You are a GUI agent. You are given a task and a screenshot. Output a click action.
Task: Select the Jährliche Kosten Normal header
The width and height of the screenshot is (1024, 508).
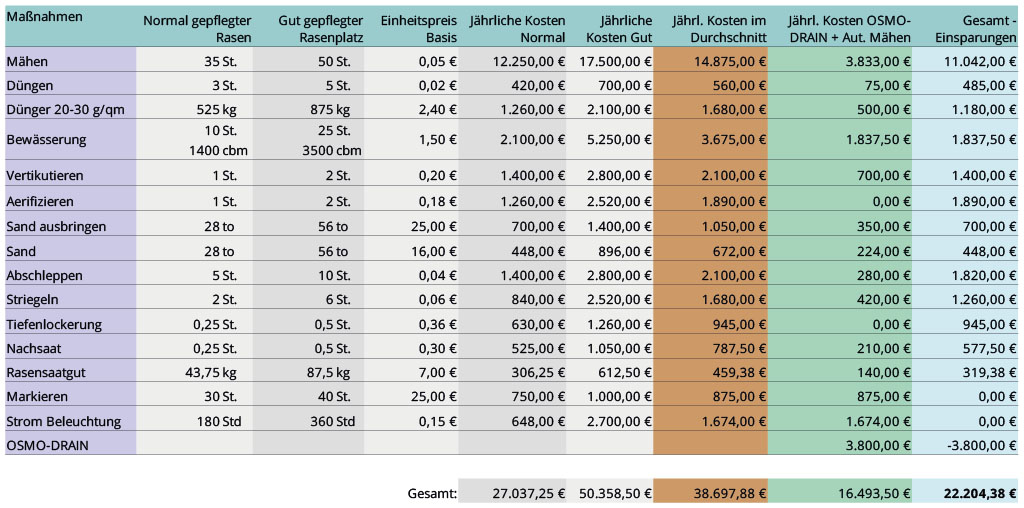(517, 29)
